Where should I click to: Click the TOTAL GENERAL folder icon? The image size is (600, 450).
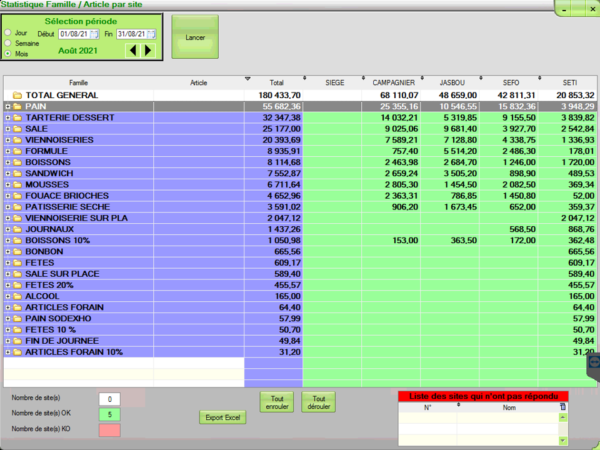[x=17, y=95]
